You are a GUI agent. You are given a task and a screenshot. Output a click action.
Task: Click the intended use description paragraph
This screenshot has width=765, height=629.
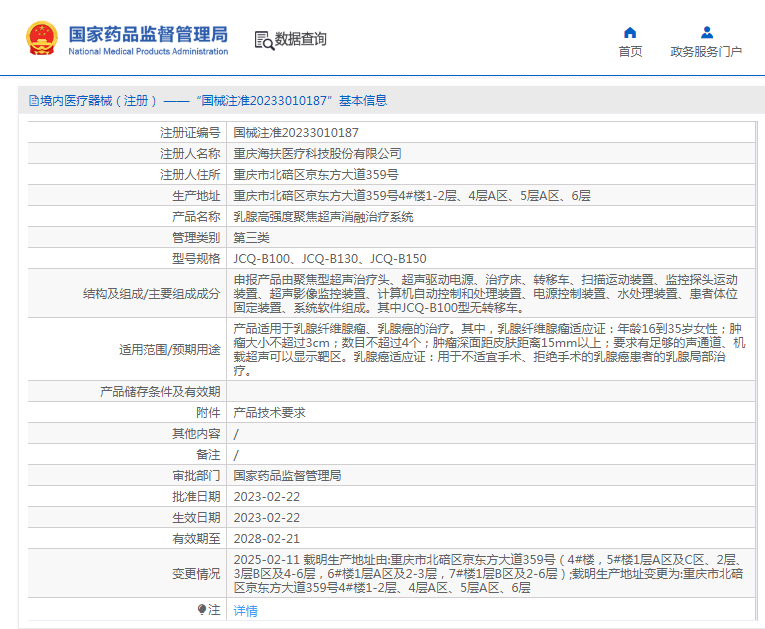click(x=489, y=349)
